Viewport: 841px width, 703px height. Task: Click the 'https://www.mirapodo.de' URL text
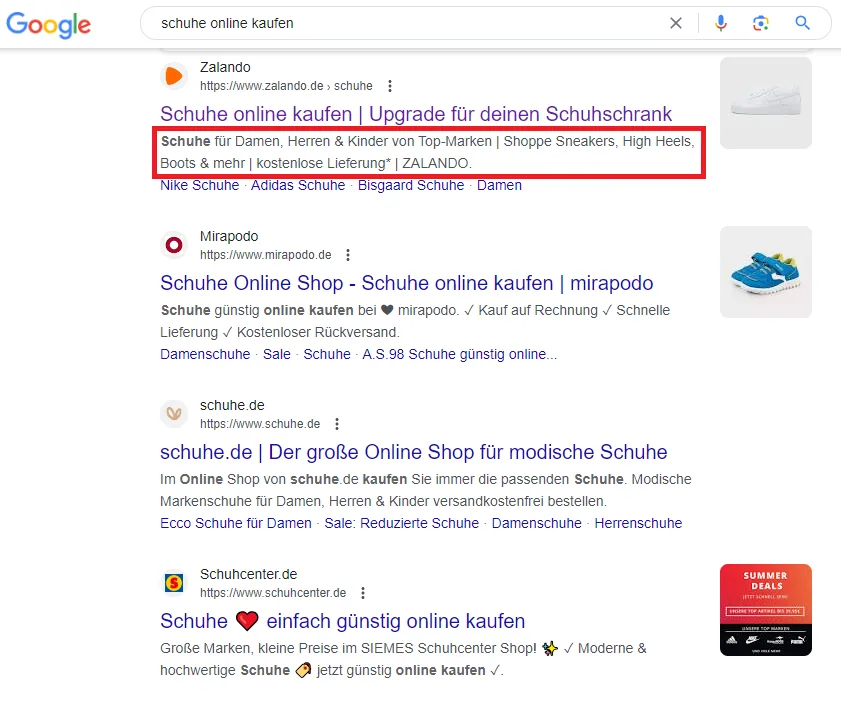coord(265,255)
